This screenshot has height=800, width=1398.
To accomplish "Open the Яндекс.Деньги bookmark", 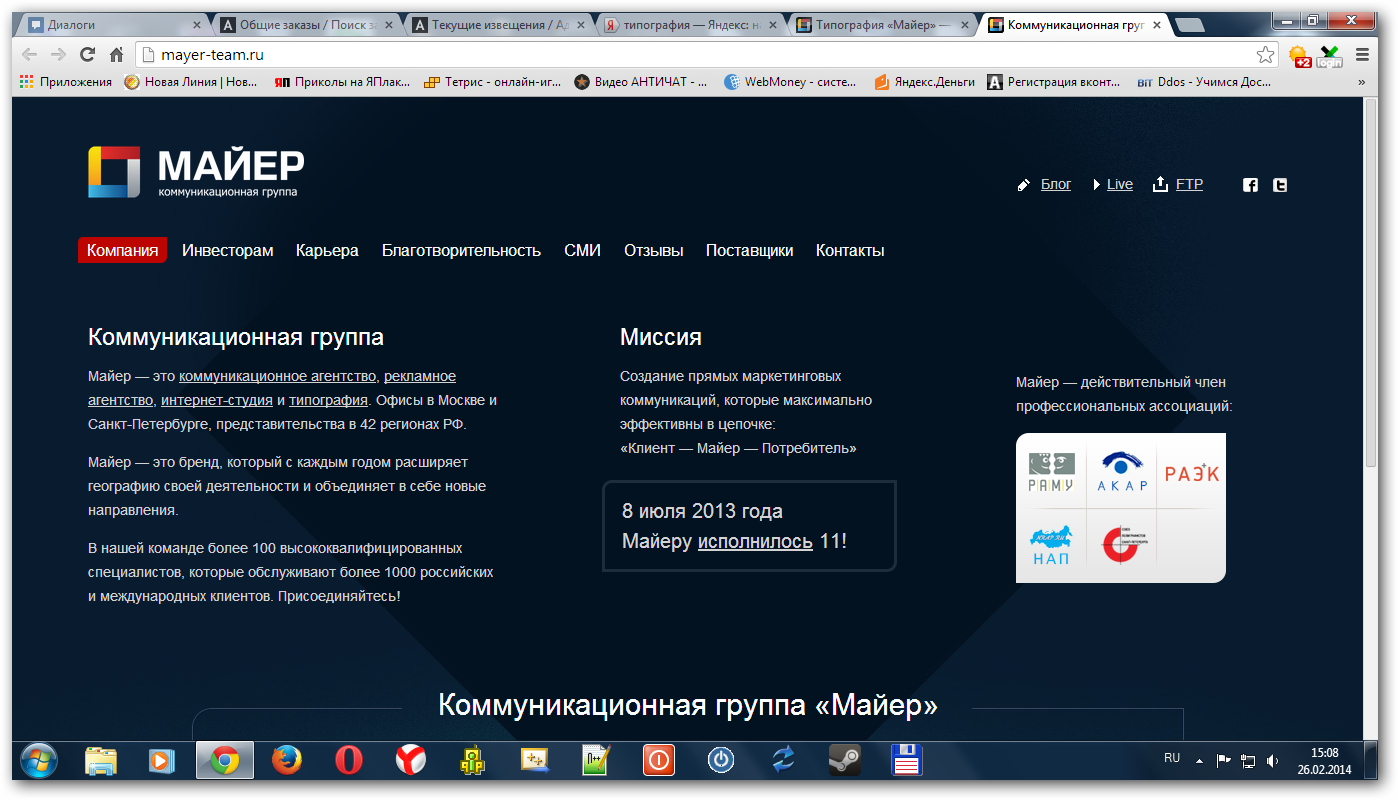I will (x=925, y=82).
